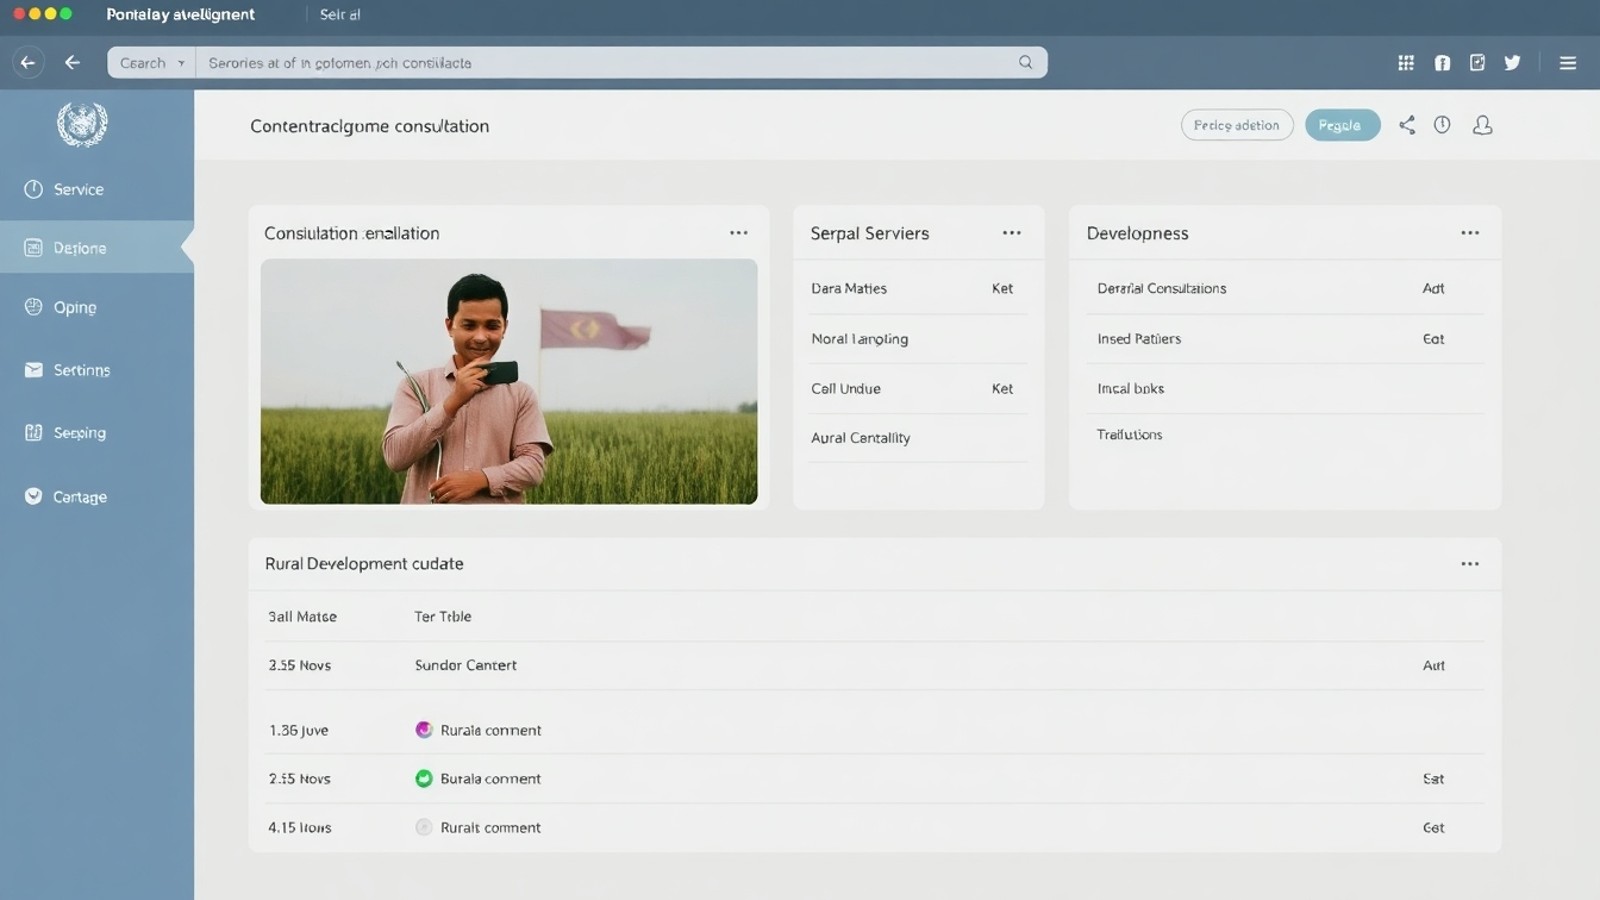1600x900 pixels.
Task: Open Rural Development cudate options menu
Action: (x=1470, y=563)
